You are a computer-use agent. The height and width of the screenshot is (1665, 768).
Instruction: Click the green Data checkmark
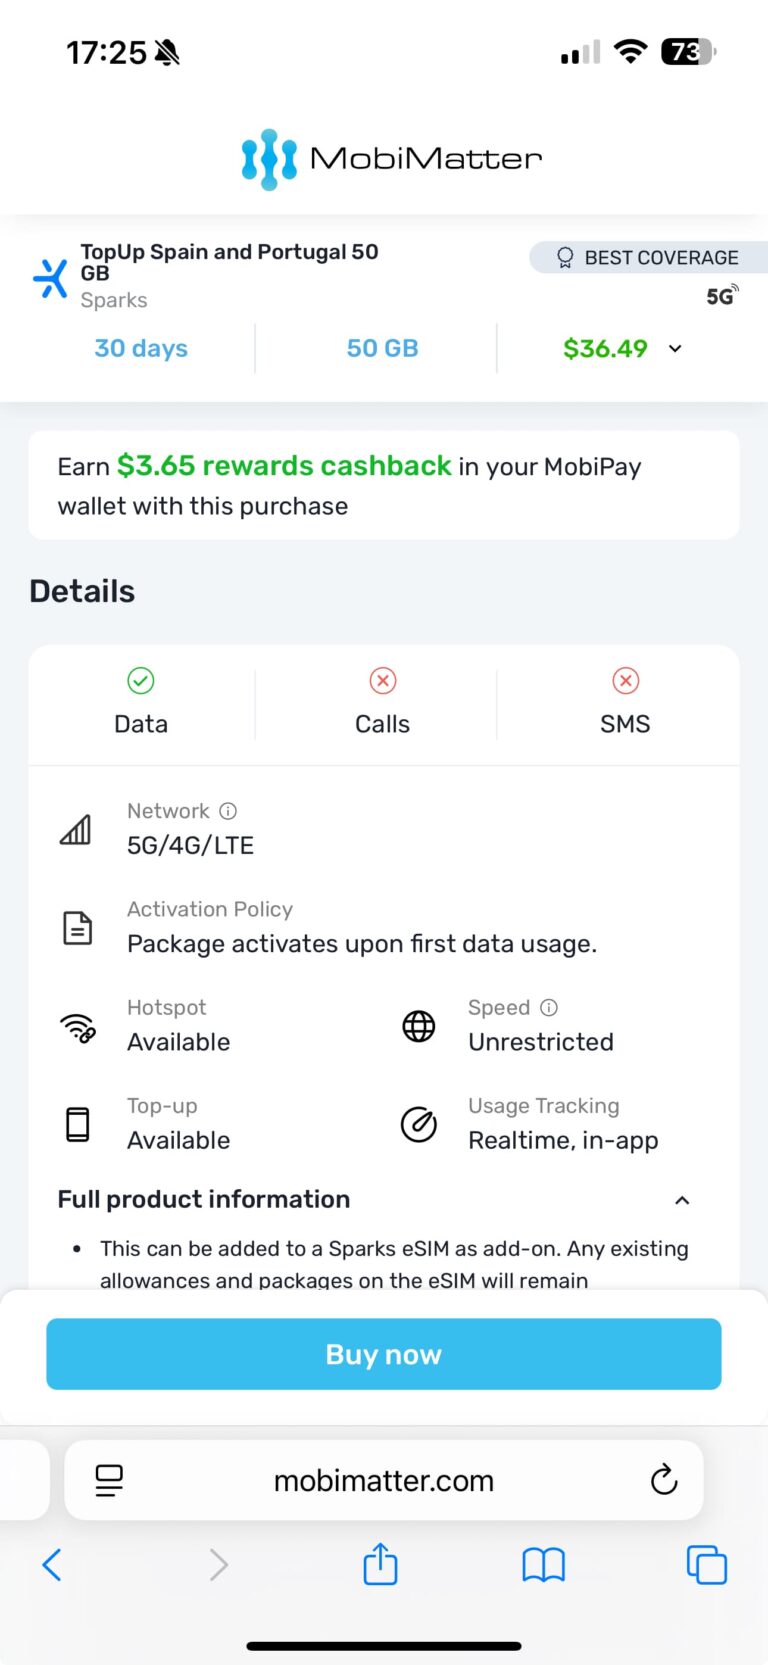[x=140, y=681]
